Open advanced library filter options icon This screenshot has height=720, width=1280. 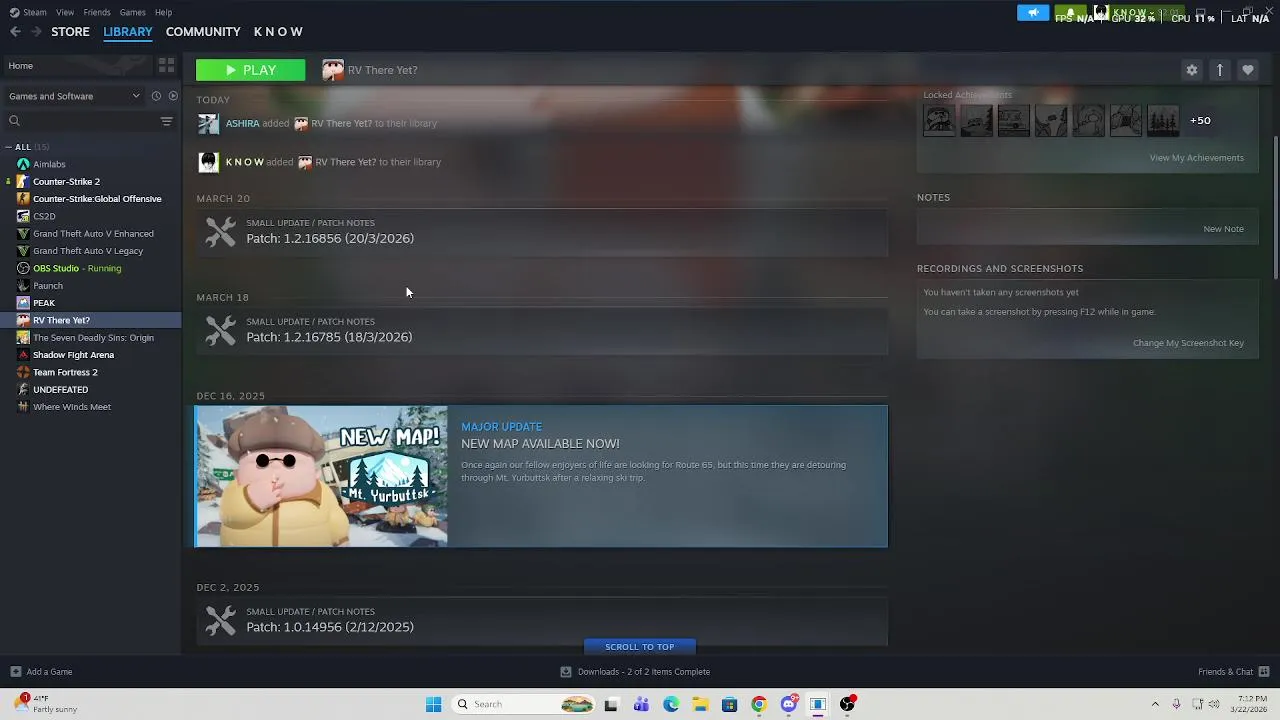[166, 121]
